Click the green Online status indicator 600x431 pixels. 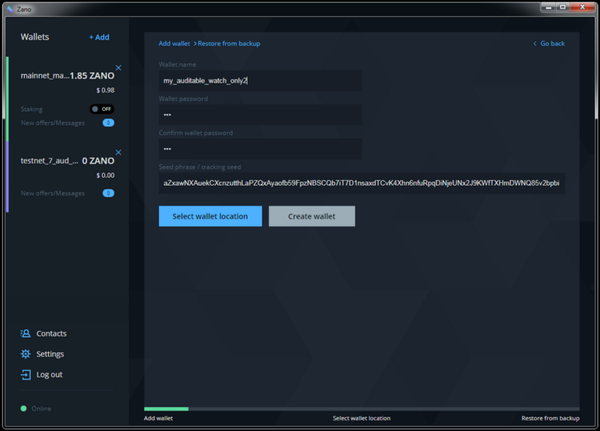point(24,408)
